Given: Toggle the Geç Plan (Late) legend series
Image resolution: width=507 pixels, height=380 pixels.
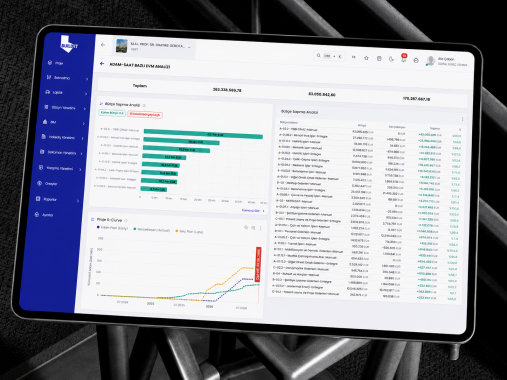Looking at the screenshot, I should click(x=189, y=231).
